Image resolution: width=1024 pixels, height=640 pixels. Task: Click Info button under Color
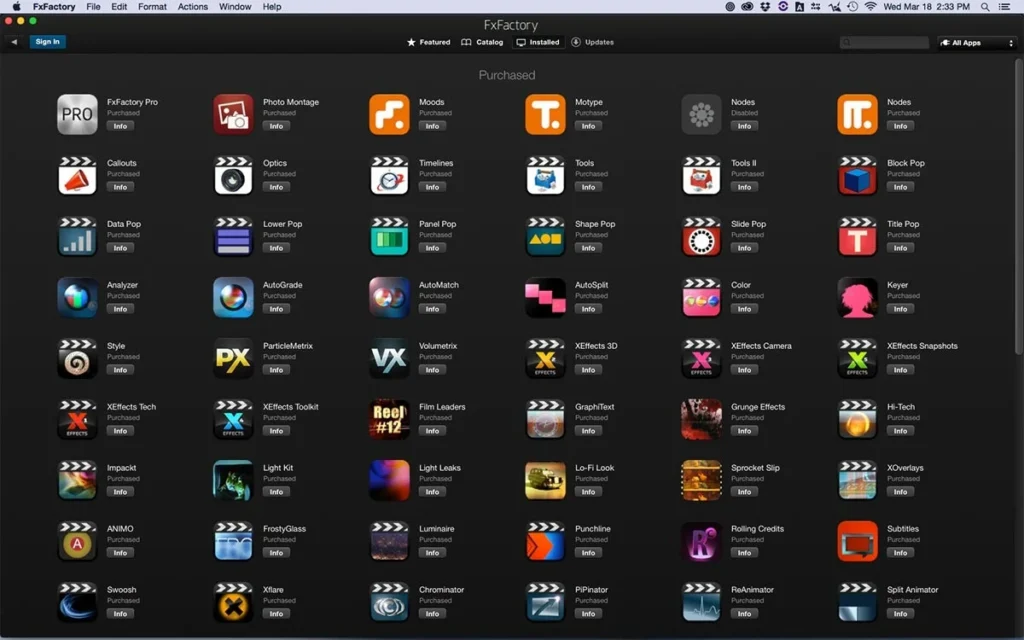[x=744, y=309]
